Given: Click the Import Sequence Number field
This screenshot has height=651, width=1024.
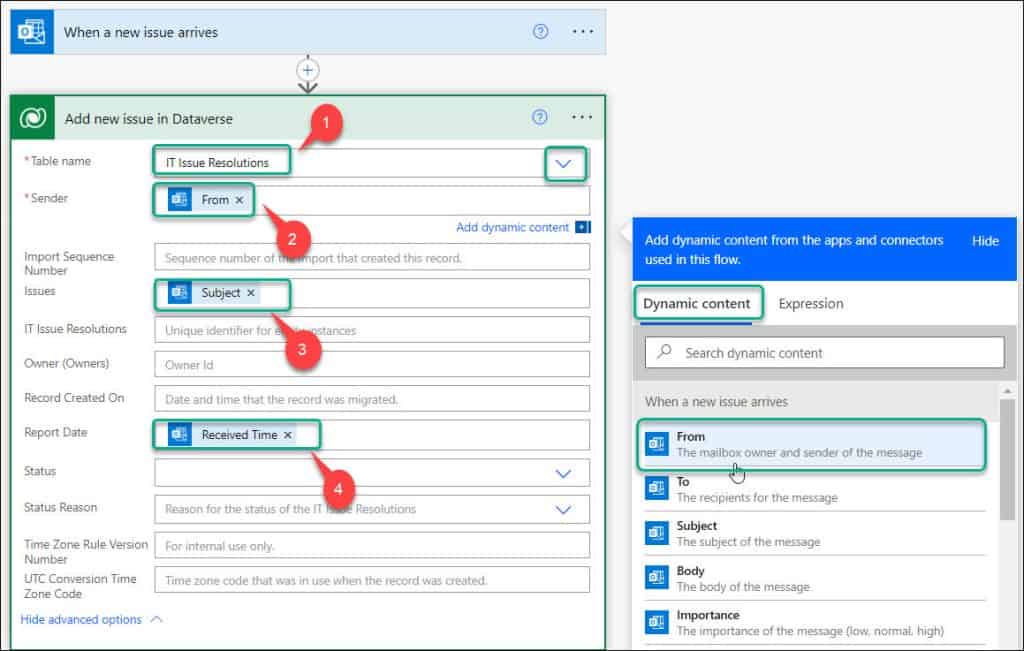Looking at the screenshot, I should (372, 257).
